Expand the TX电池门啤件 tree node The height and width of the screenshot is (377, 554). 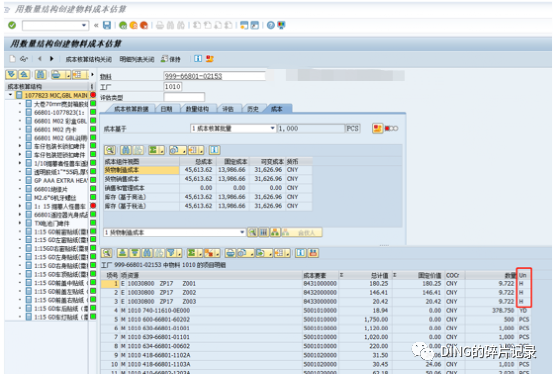[20, 223]
